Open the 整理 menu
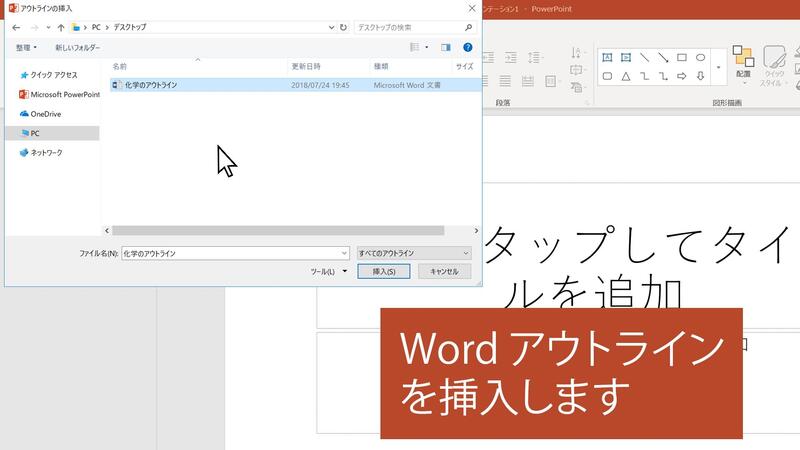 (26, 47)
